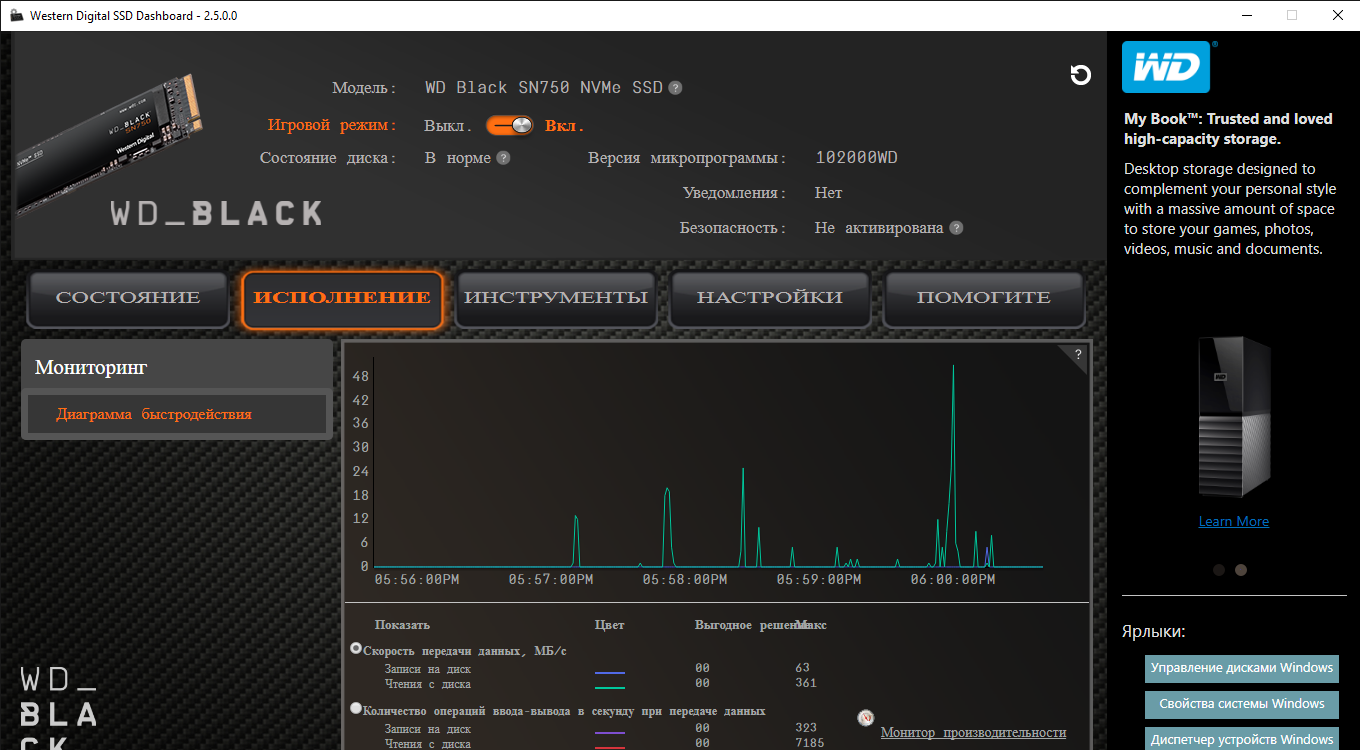
Task: Click the help icon beside «В норме»
Action: pyautogui.click(x=503, y=158)
